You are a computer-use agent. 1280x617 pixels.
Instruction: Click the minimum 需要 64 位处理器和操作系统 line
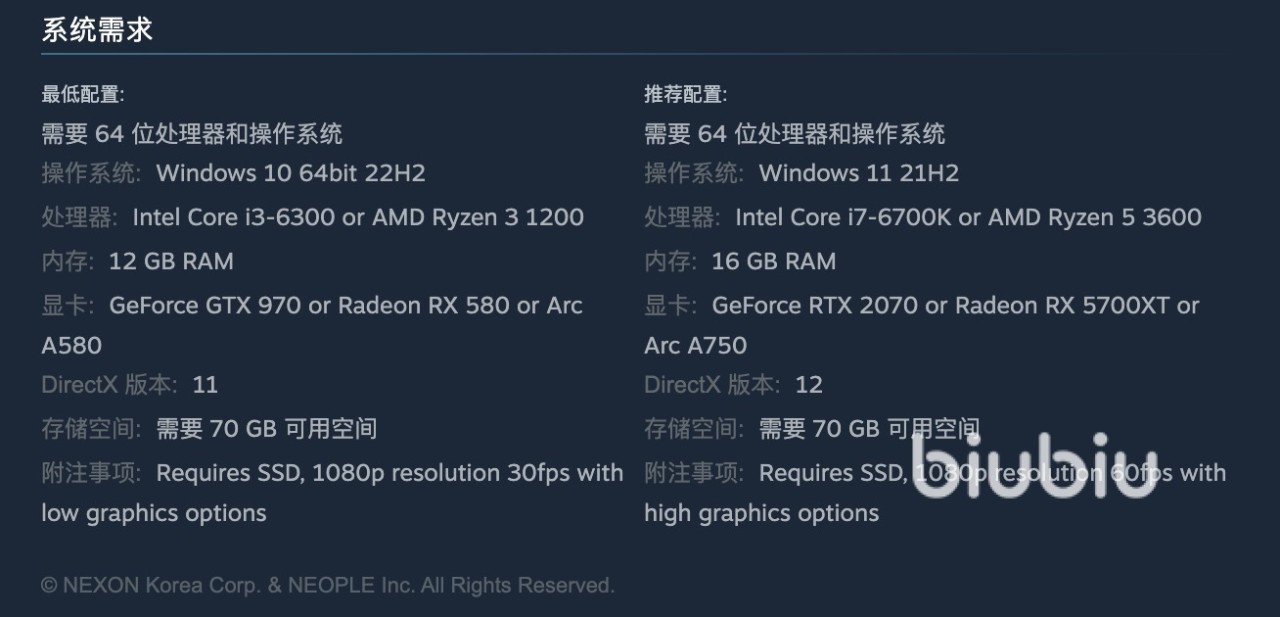pos(192,133)
